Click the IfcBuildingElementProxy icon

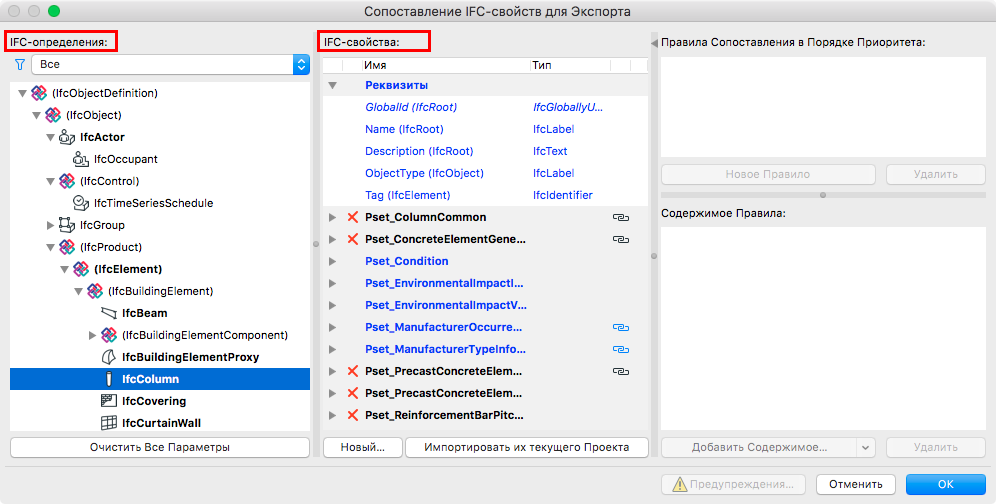click(x=109, y=357)
